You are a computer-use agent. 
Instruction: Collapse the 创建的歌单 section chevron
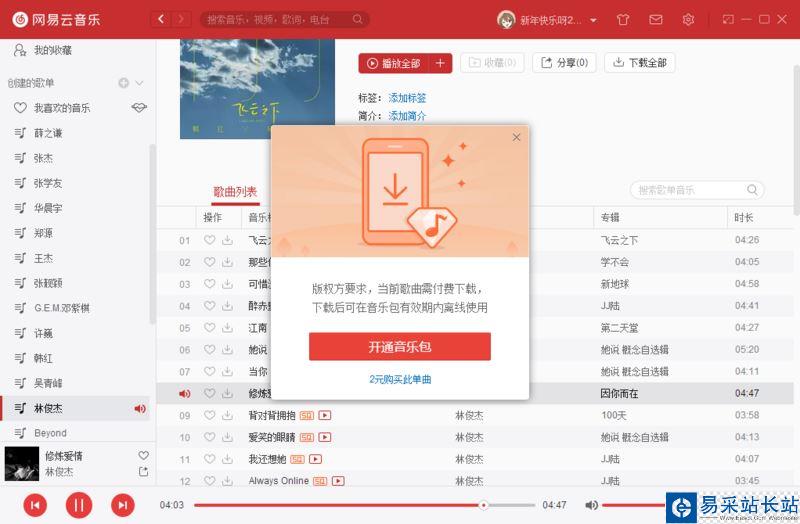coord(139,83)
